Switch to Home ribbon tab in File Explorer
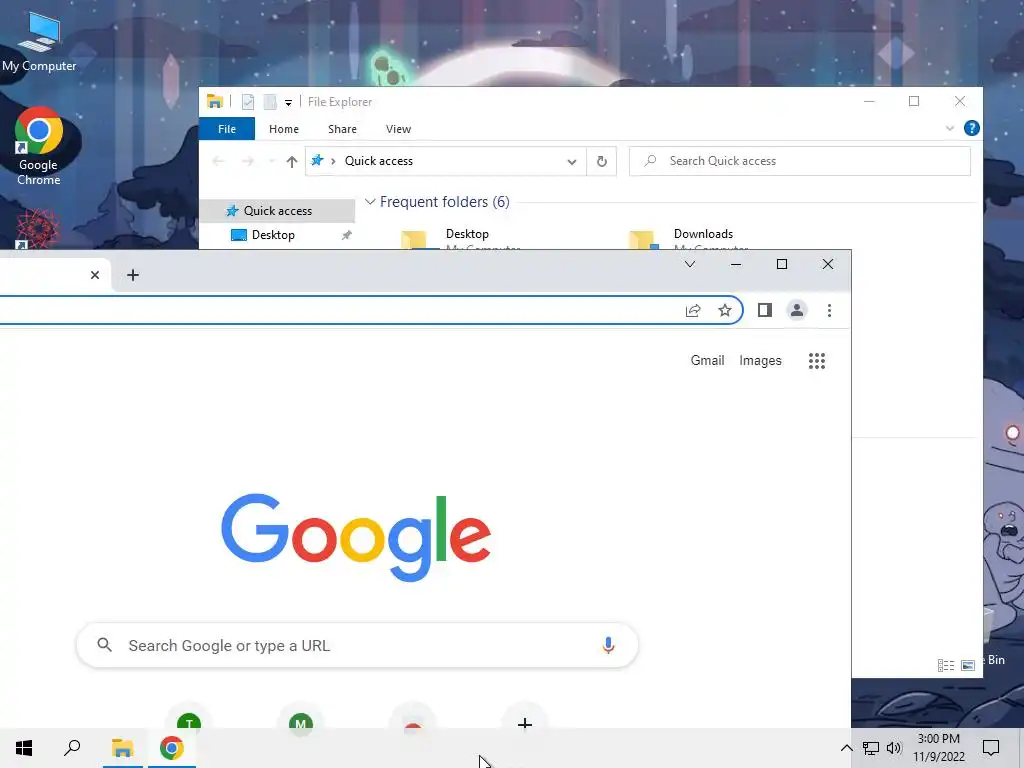The image size is (1024, 768). (283, 129)
